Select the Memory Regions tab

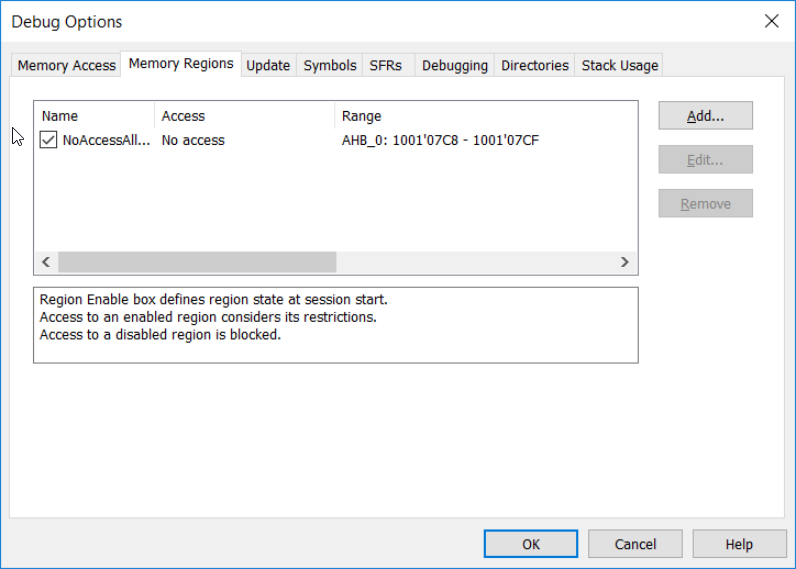[181, 63]
